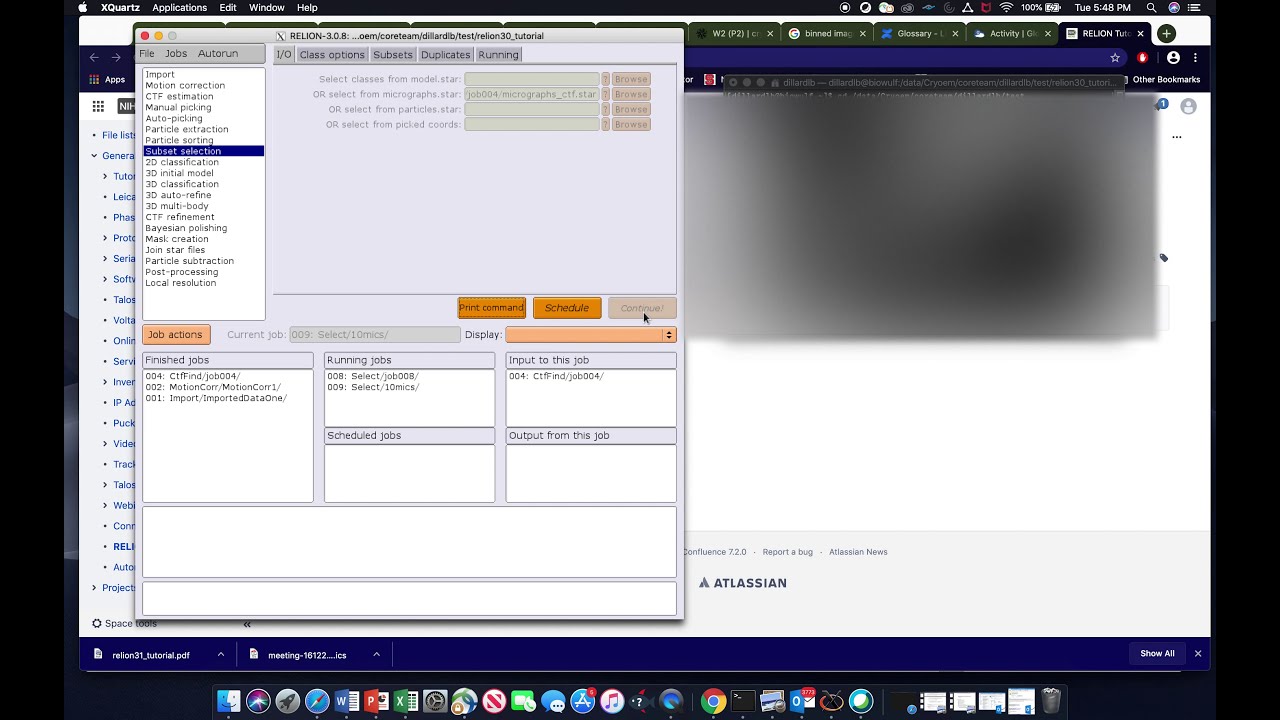Open iTunes music icon in dock
Screen dimensions: 1280x720
click(612, 702)
